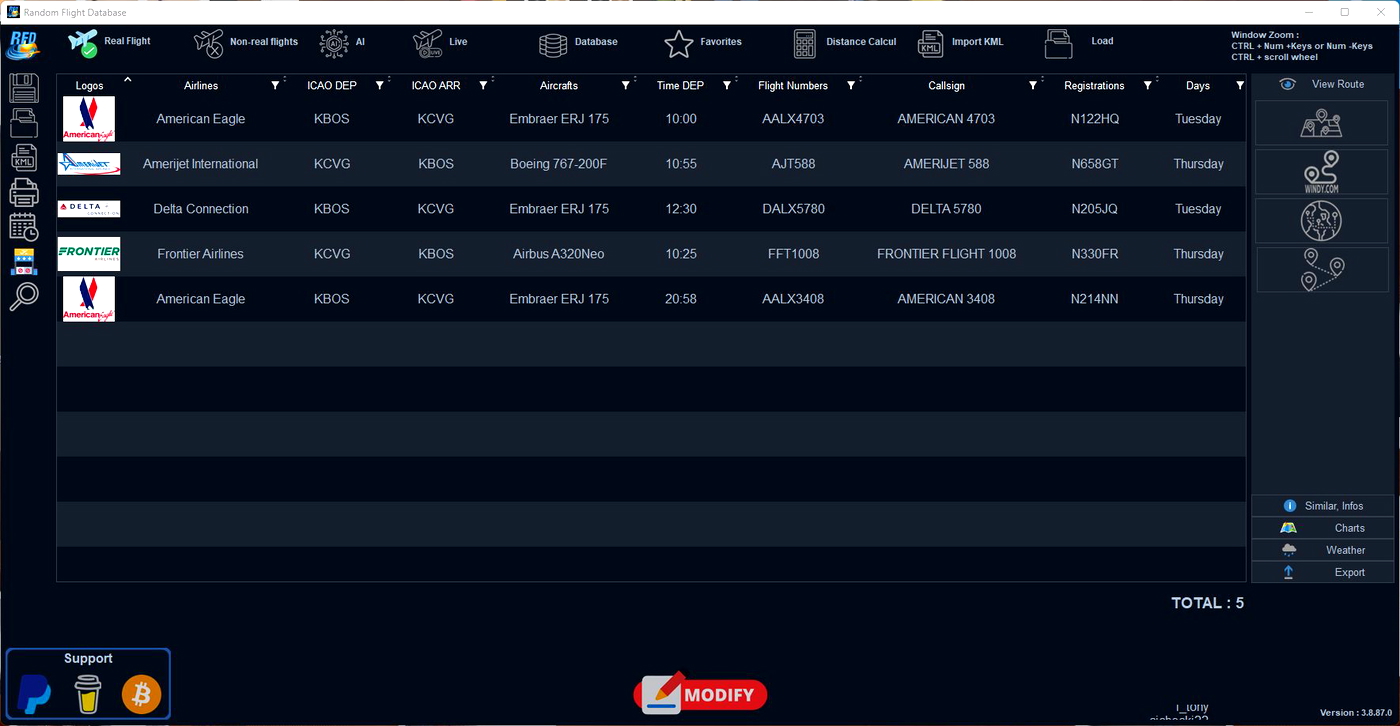Open Import KML
Viewport: 1400px width, 726px height.
click(x=960, y=42)
